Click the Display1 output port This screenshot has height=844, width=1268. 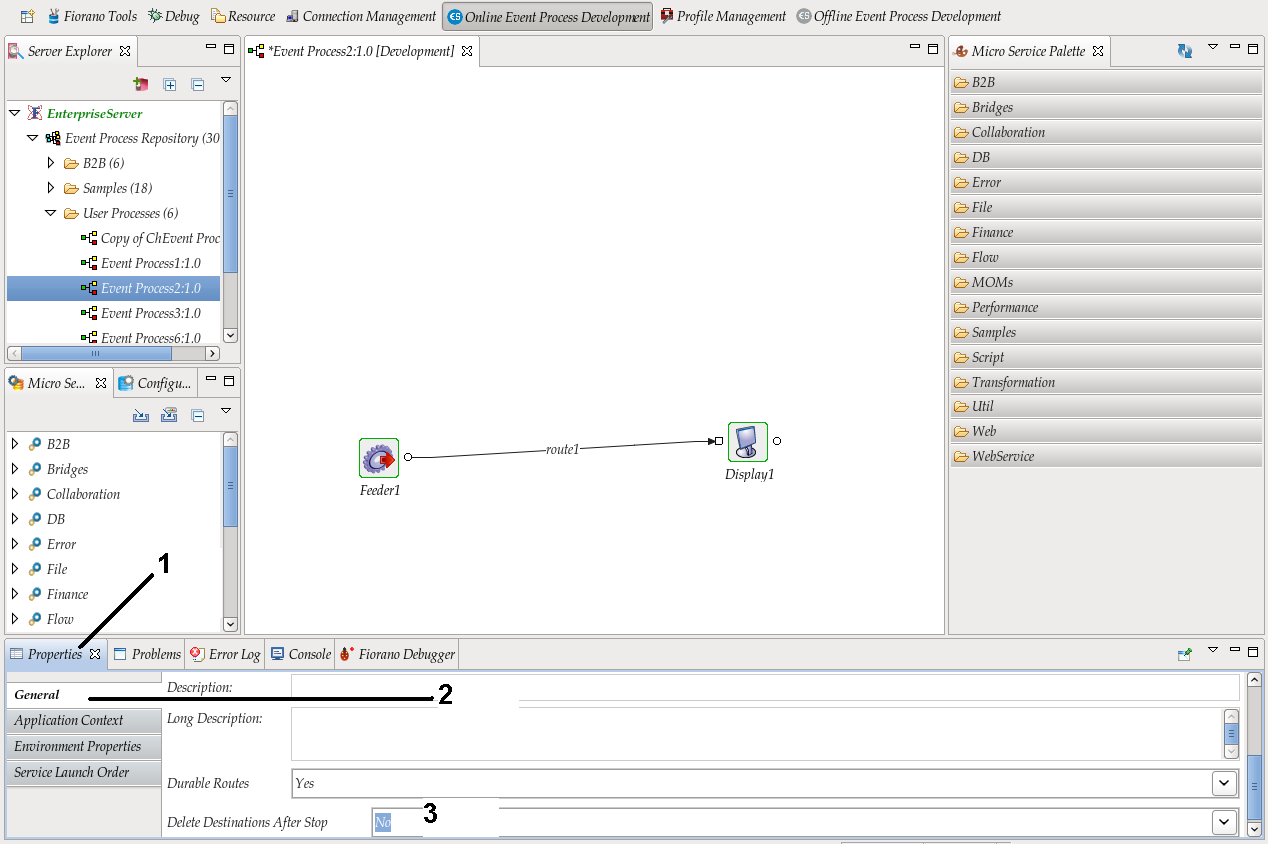click(777, 440)
